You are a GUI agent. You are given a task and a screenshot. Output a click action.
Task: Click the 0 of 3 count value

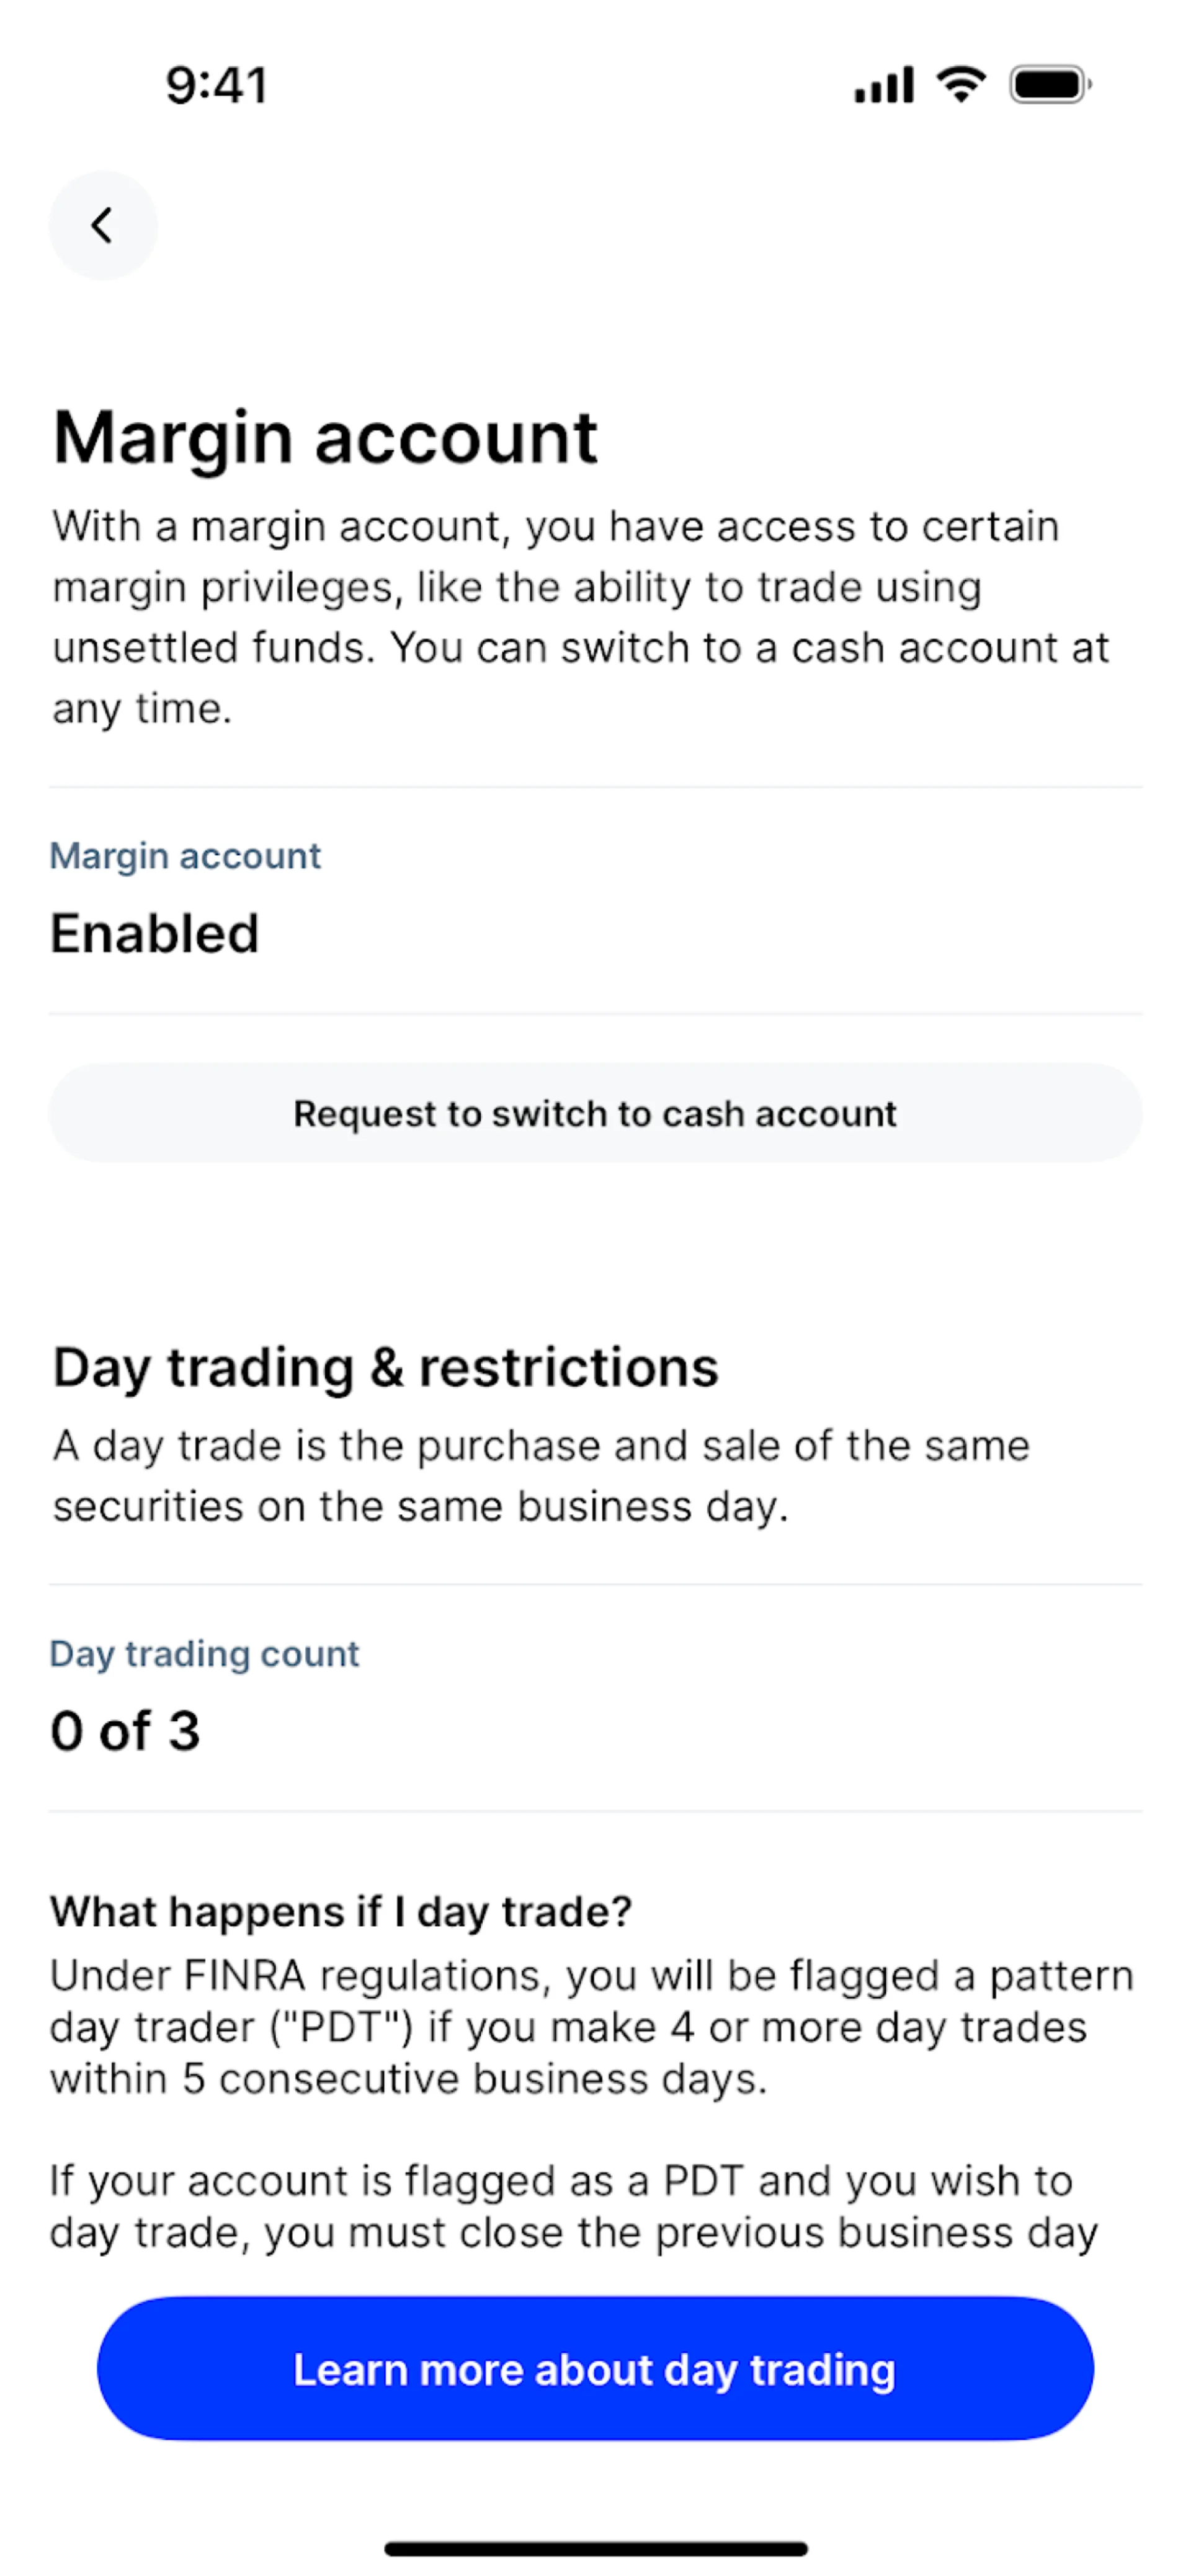125,1731
